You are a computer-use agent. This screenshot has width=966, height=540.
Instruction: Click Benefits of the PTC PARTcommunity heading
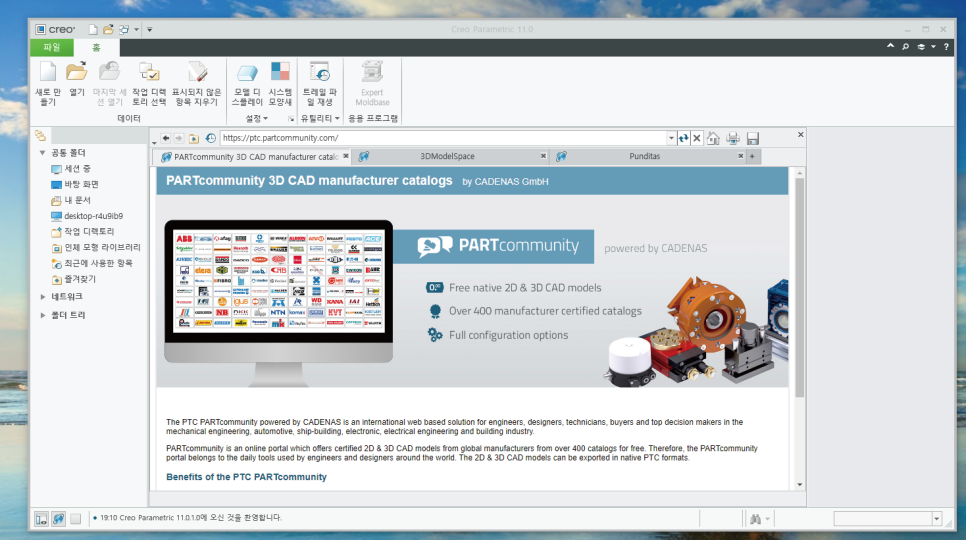click(x=246, y=477)
